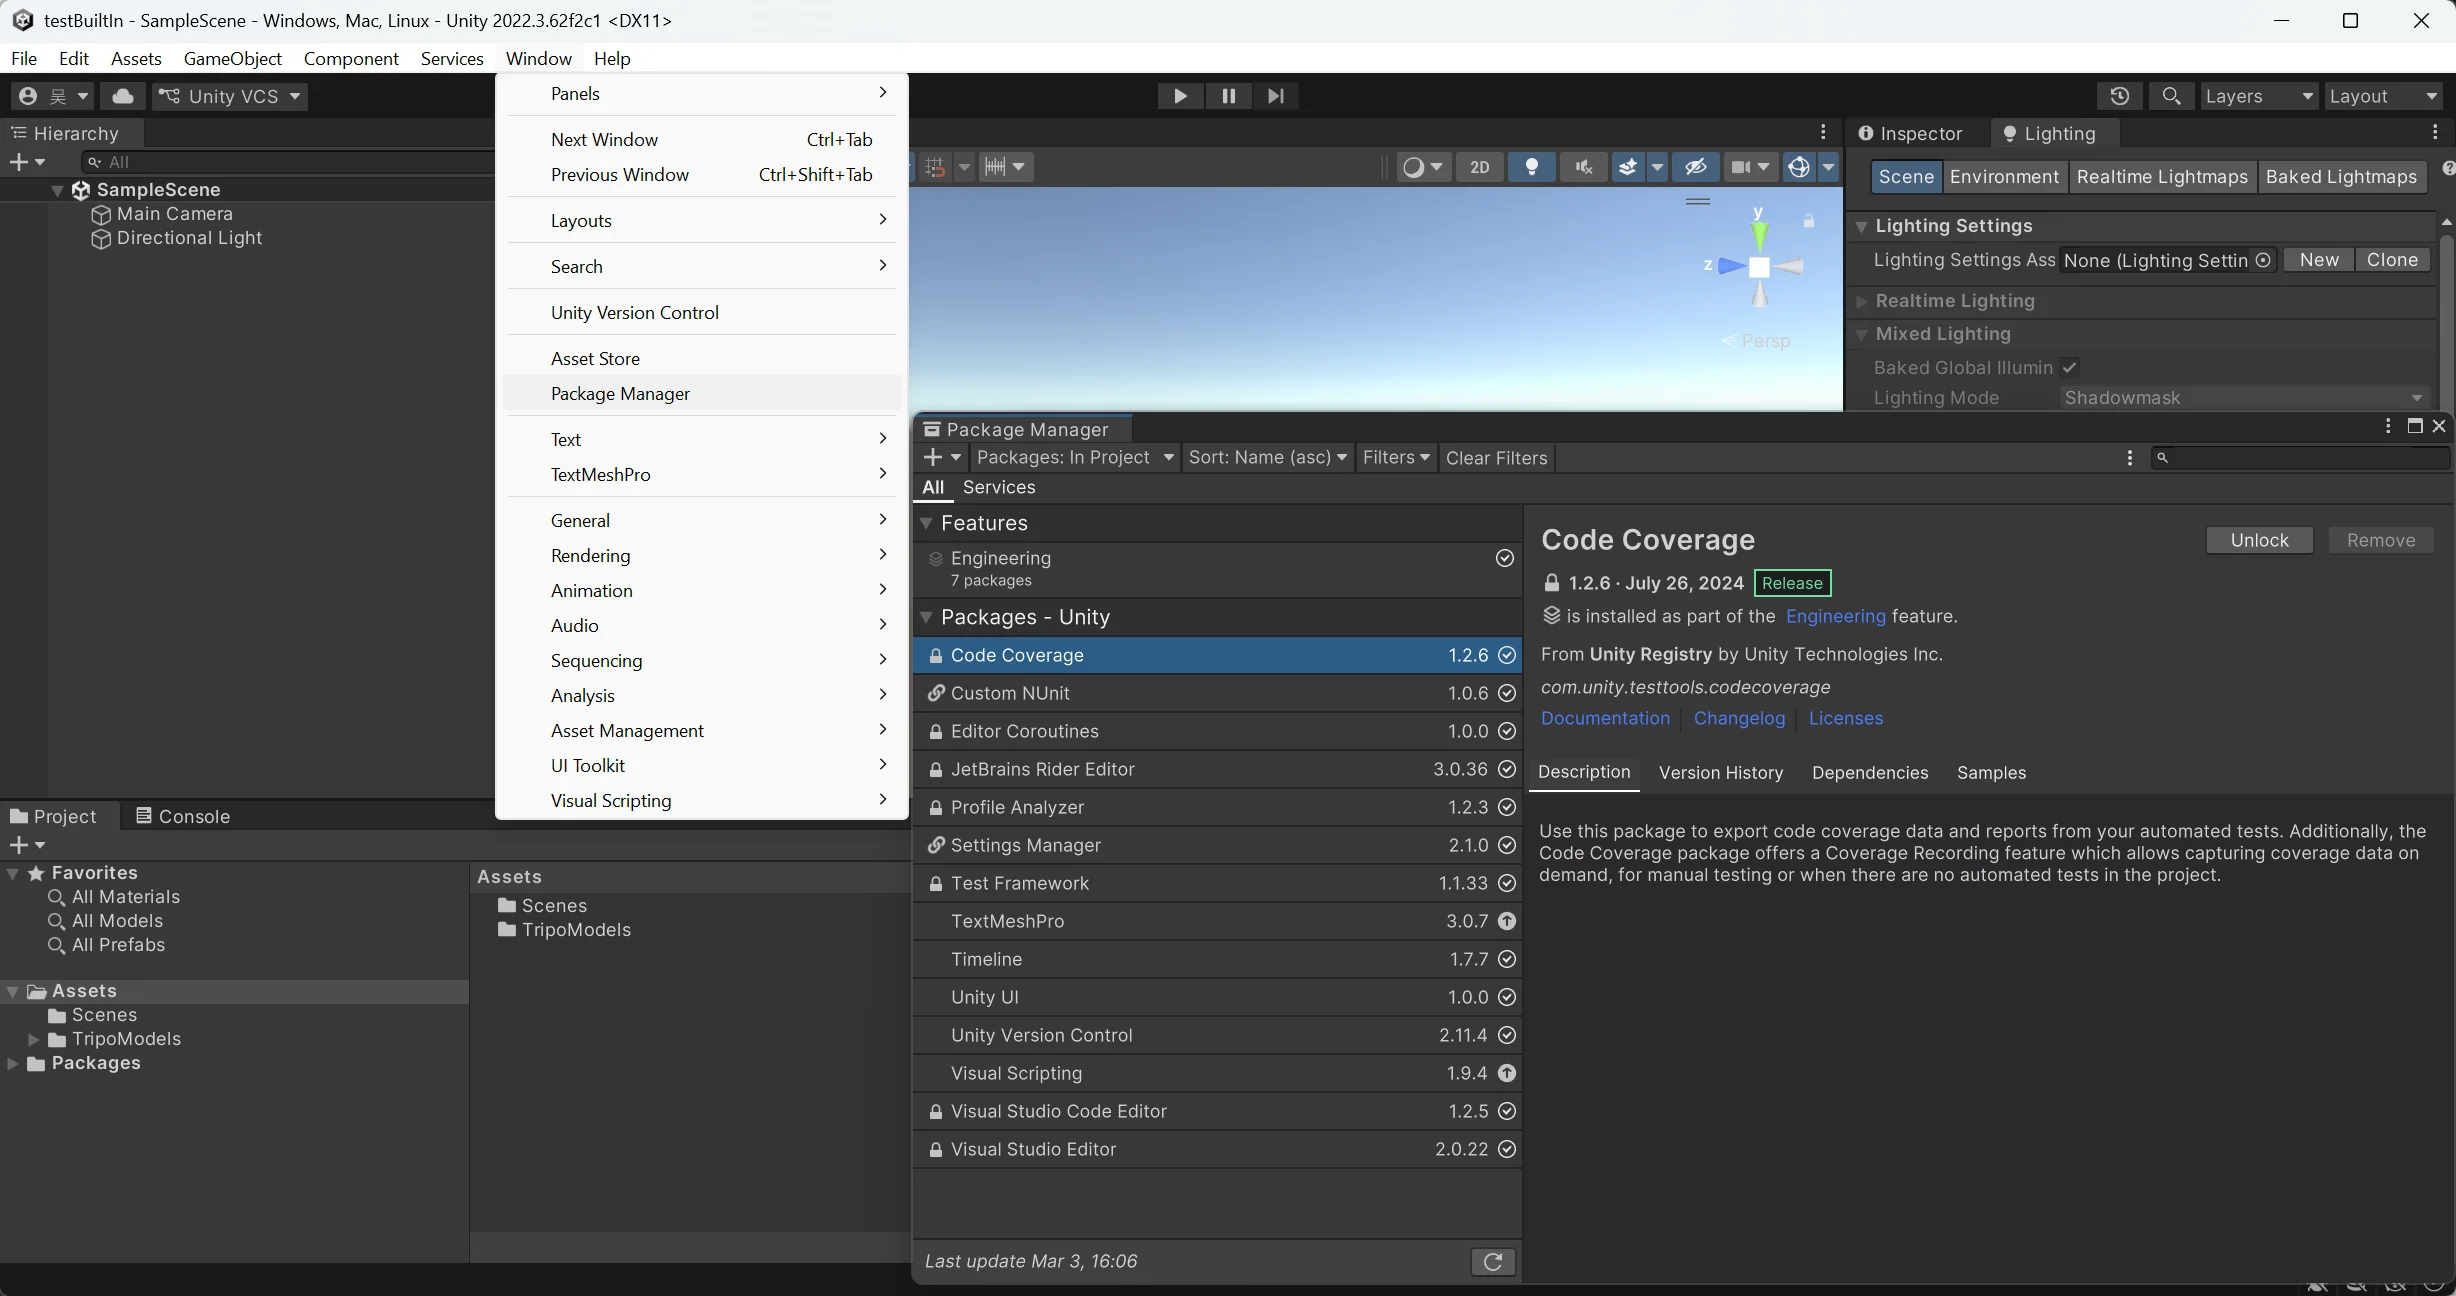Click the Unlock button for Code Coverage
Image resolution: width=2456 pixels, height=1296 pixels.
pyautogui.click(x=2259, y=540)
